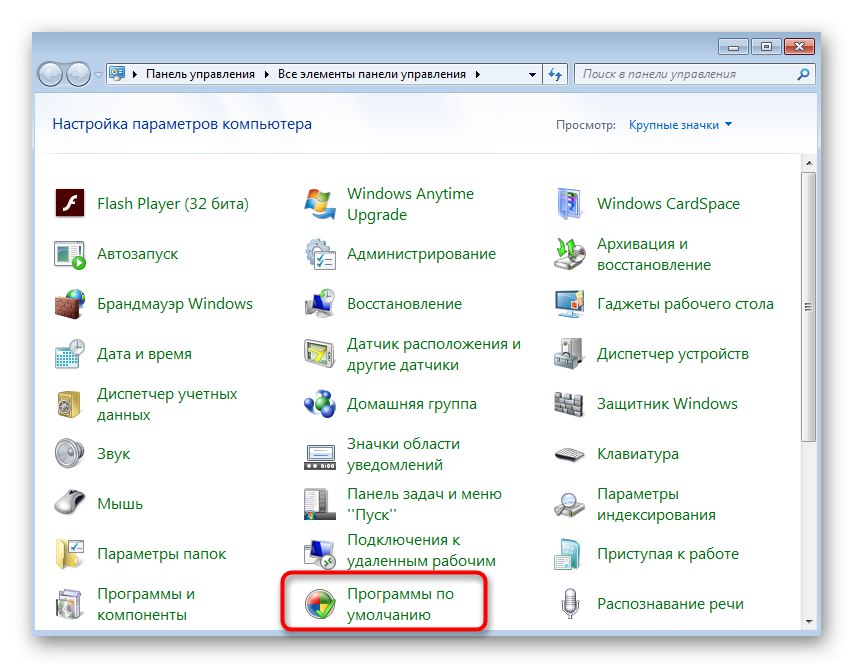853x668 pixels.
Task: Click the Панель управления breadcrumb
Action: click(200, 74)
